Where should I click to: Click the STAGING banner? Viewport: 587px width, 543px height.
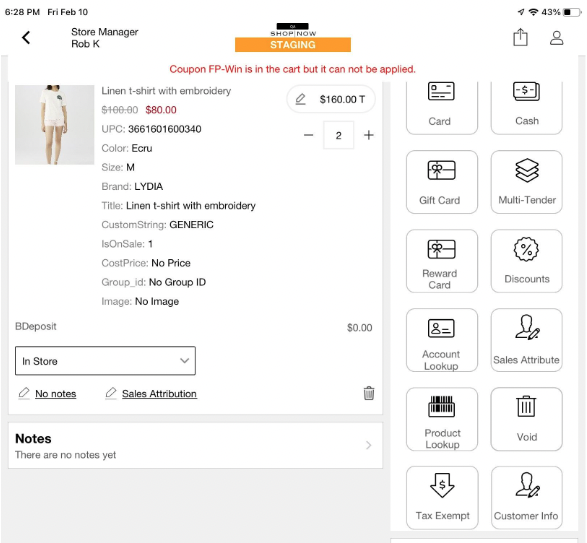pyautogui.click(x=293, y=45)
